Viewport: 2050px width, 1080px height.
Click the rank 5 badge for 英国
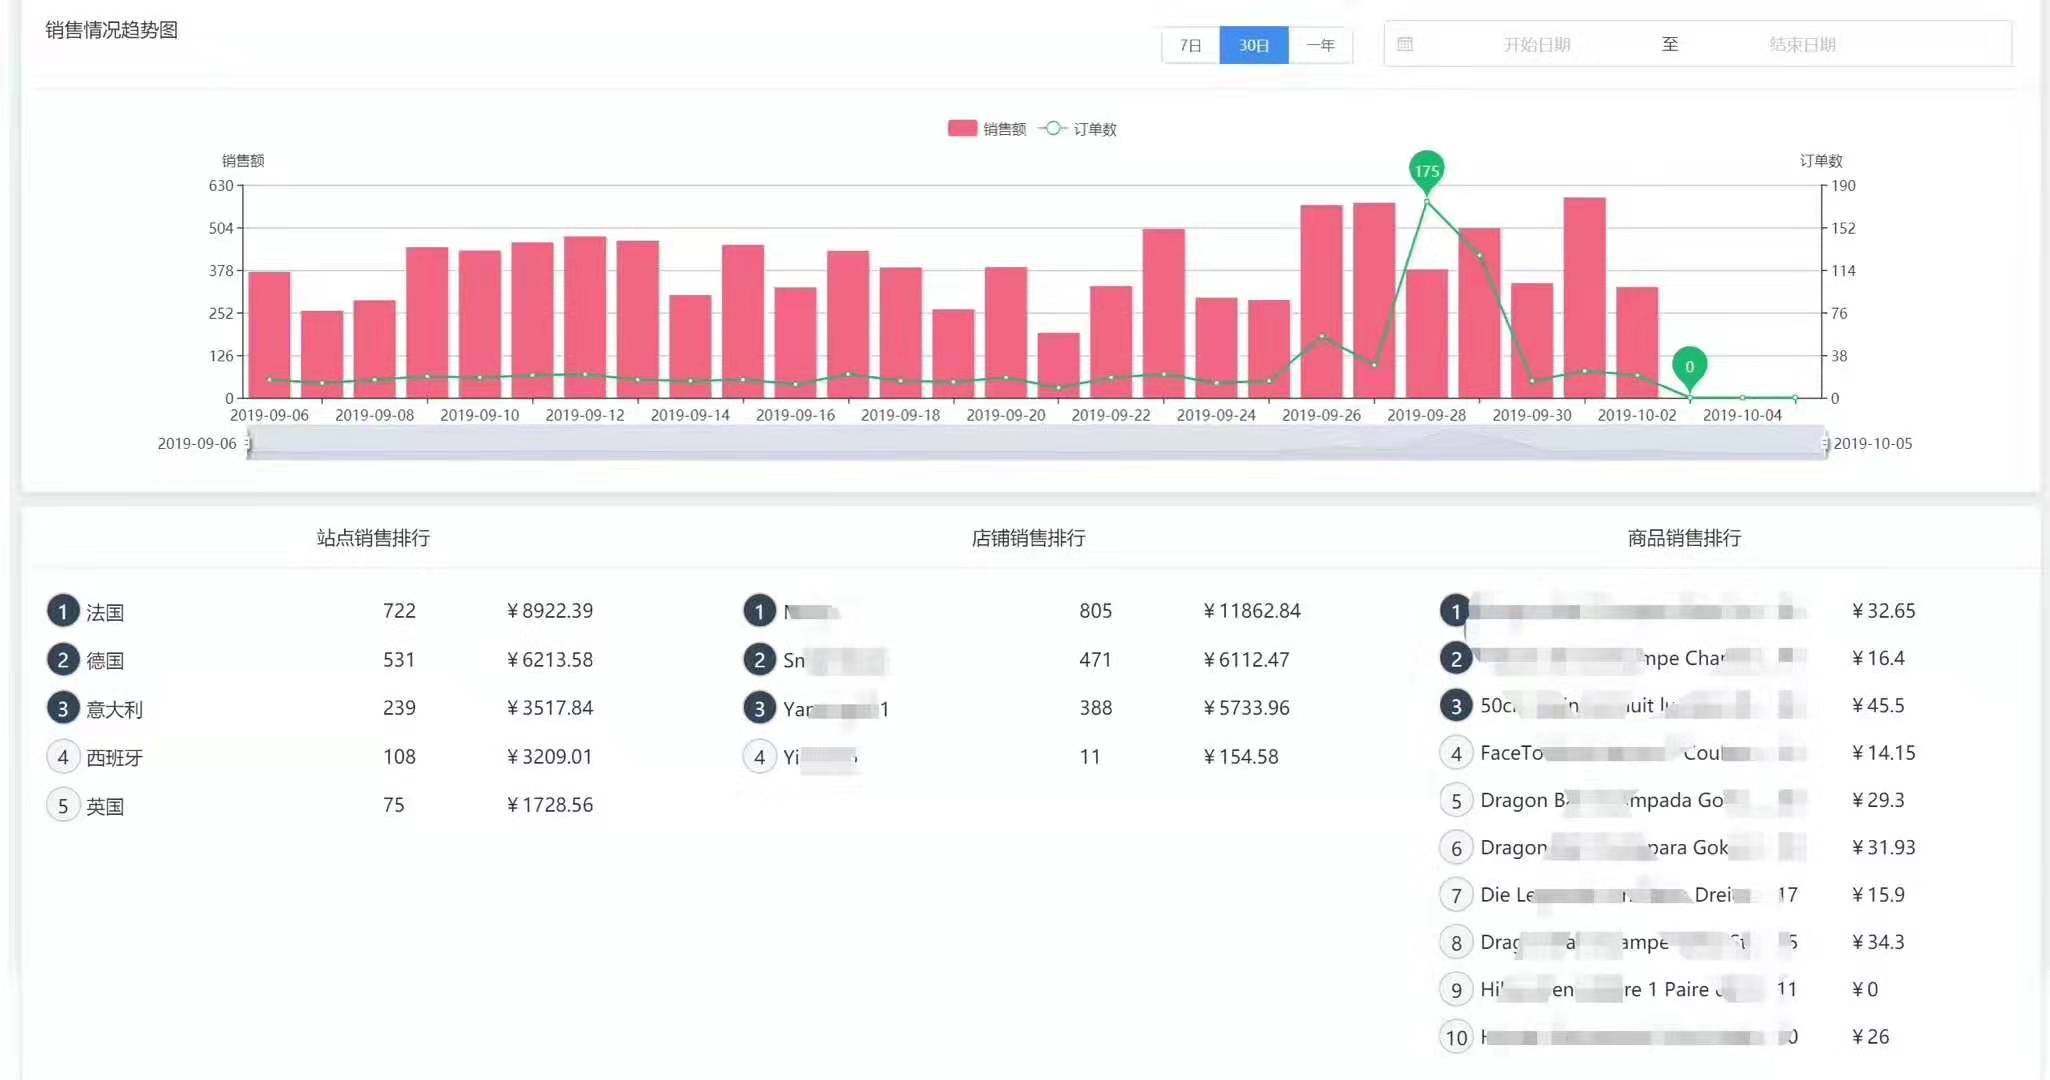pyautogui.click(x=63, y=805)
